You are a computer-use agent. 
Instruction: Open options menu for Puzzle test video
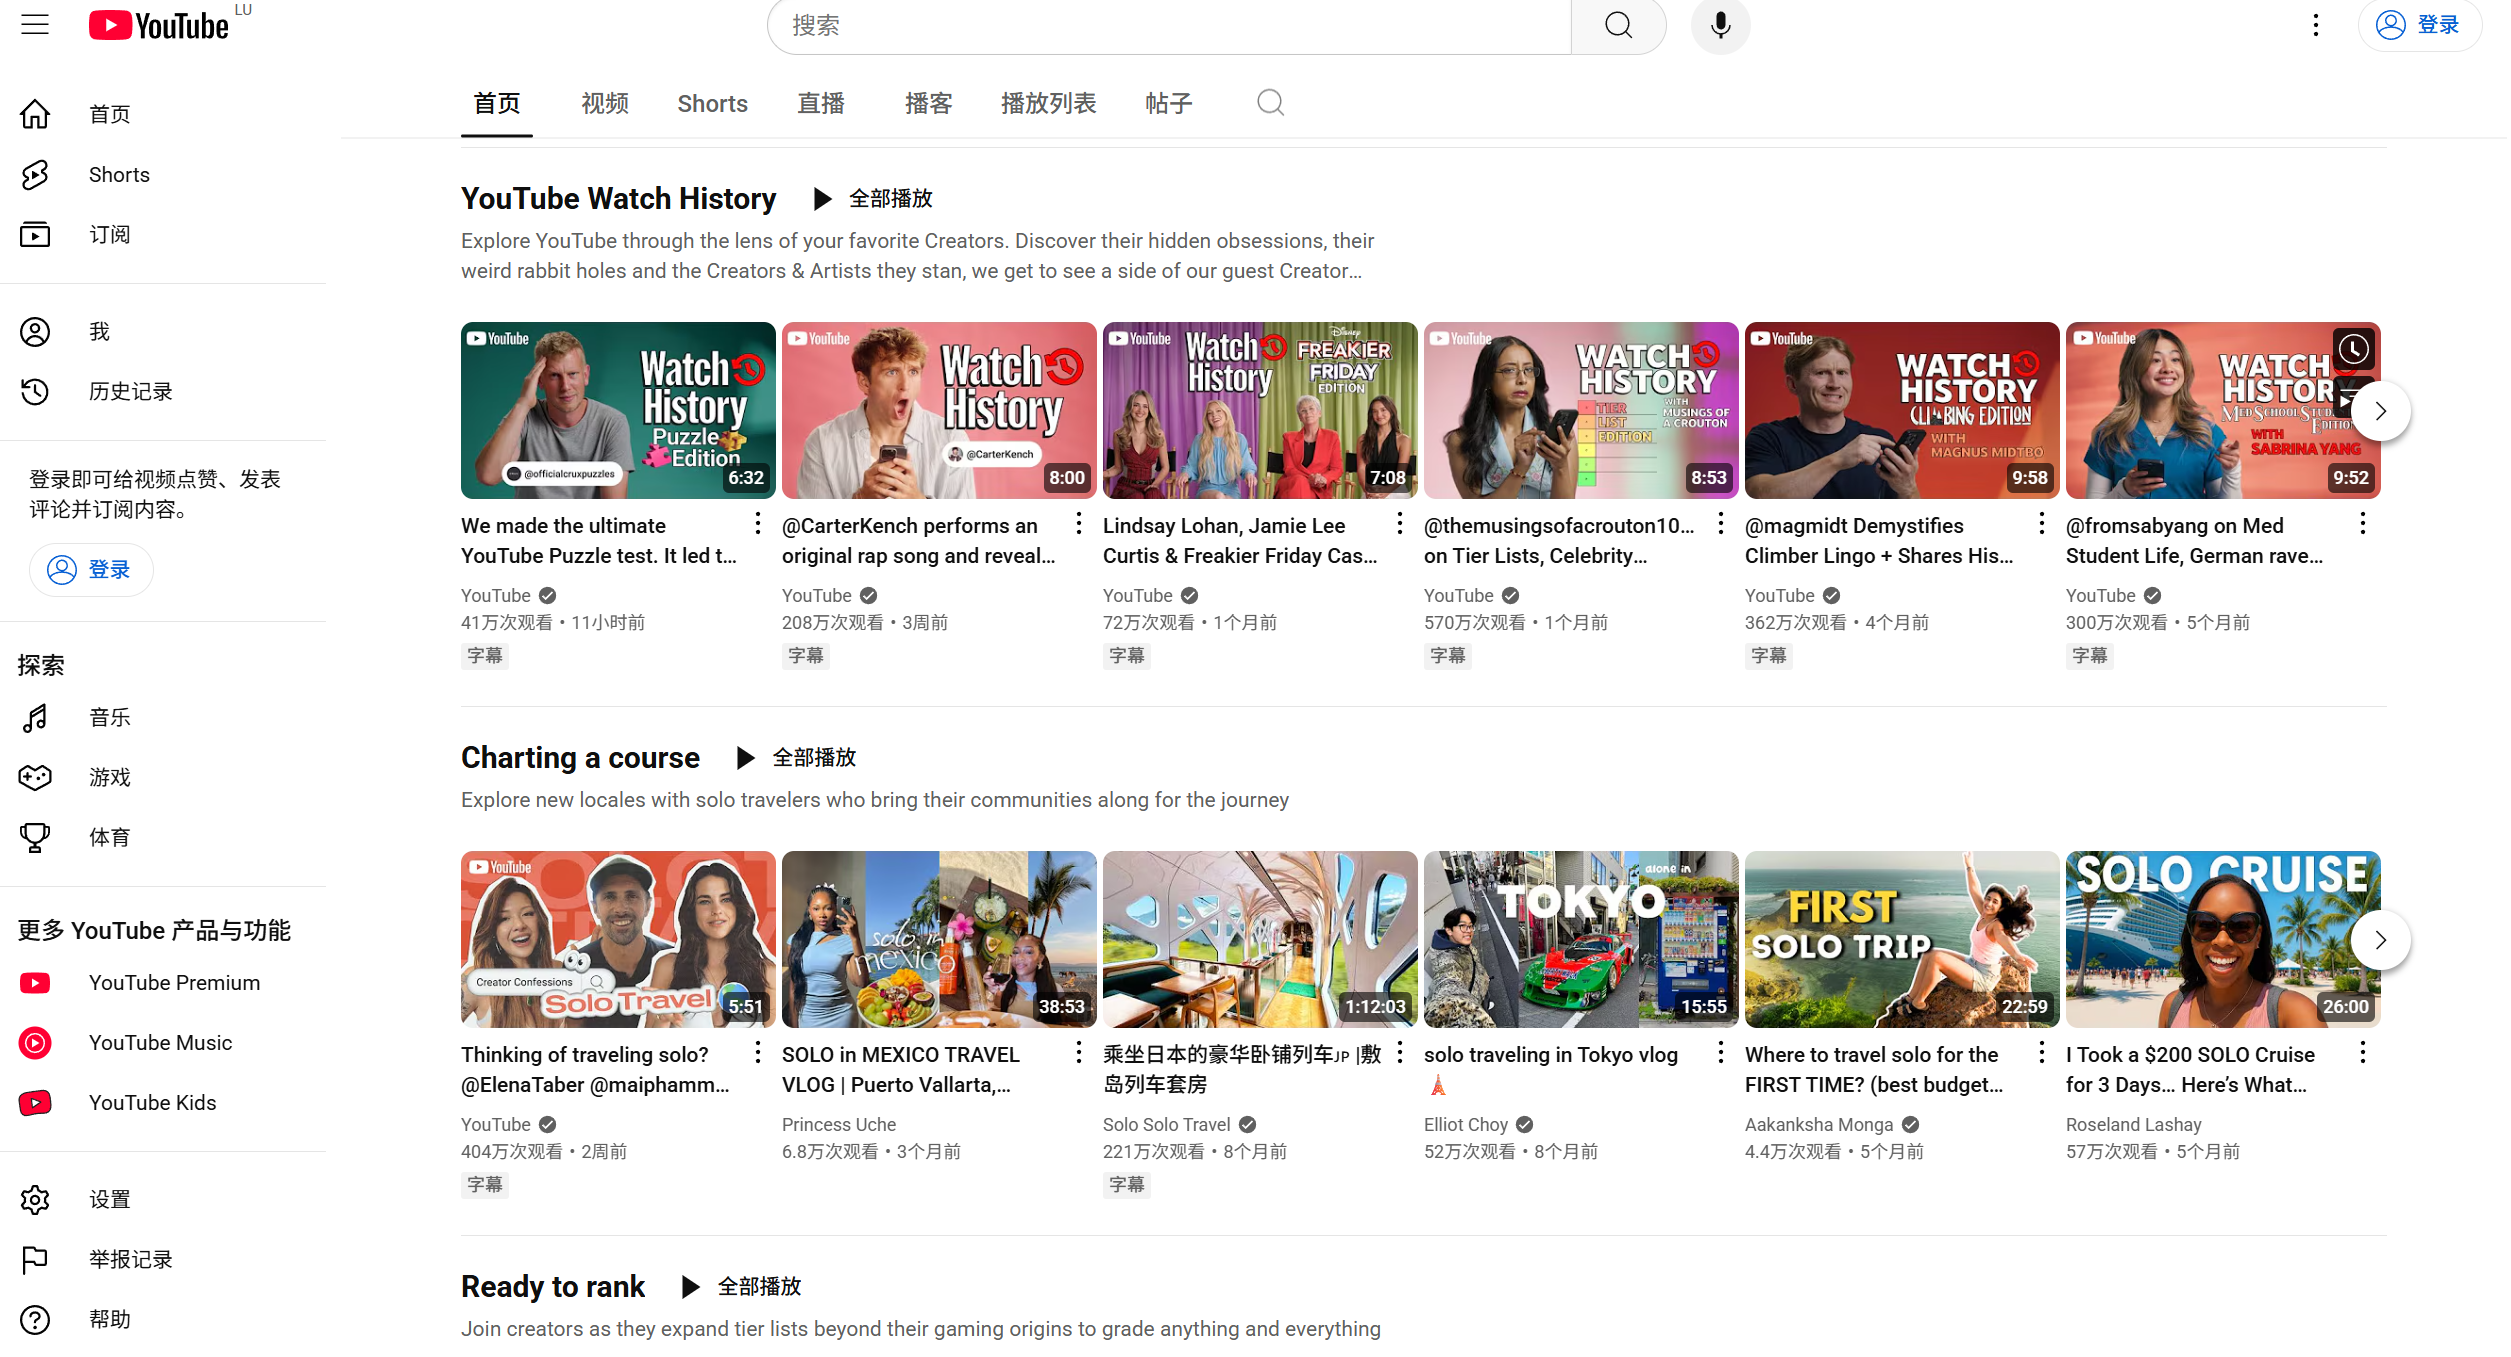[758, 524]
